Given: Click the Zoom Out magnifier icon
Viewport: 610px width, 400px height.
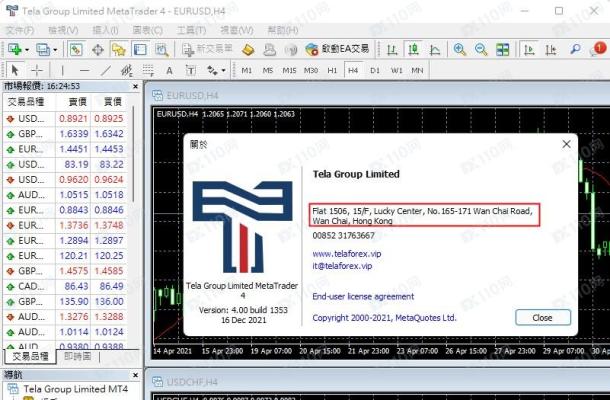Looking at the screenshot, I should [481, 49].
